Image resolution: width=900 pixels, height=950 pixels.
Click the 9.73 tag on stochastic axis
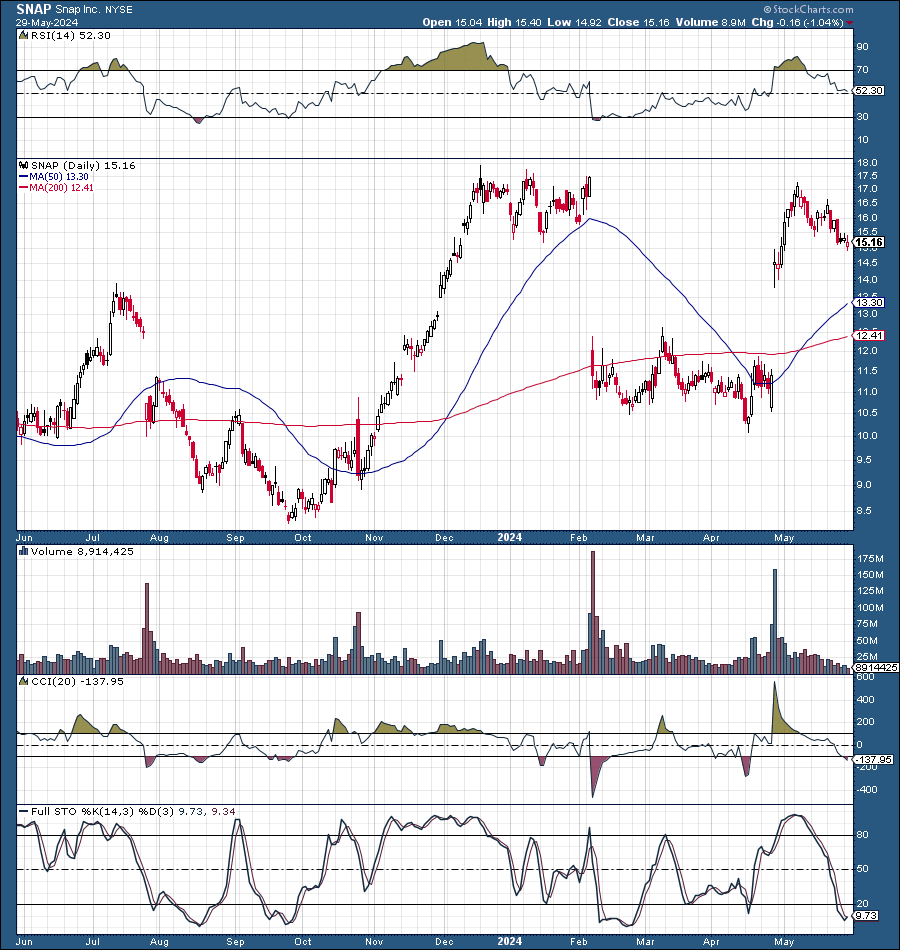[865, 915]
